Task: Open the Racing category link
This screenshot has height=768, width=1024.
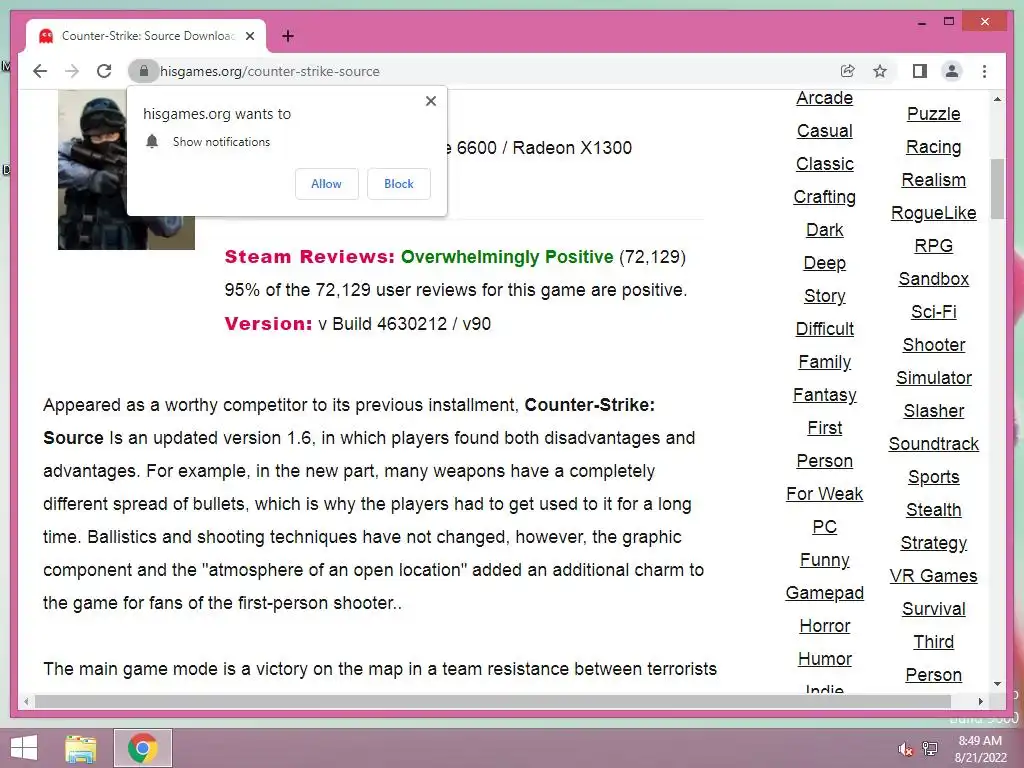Action: 933,147
